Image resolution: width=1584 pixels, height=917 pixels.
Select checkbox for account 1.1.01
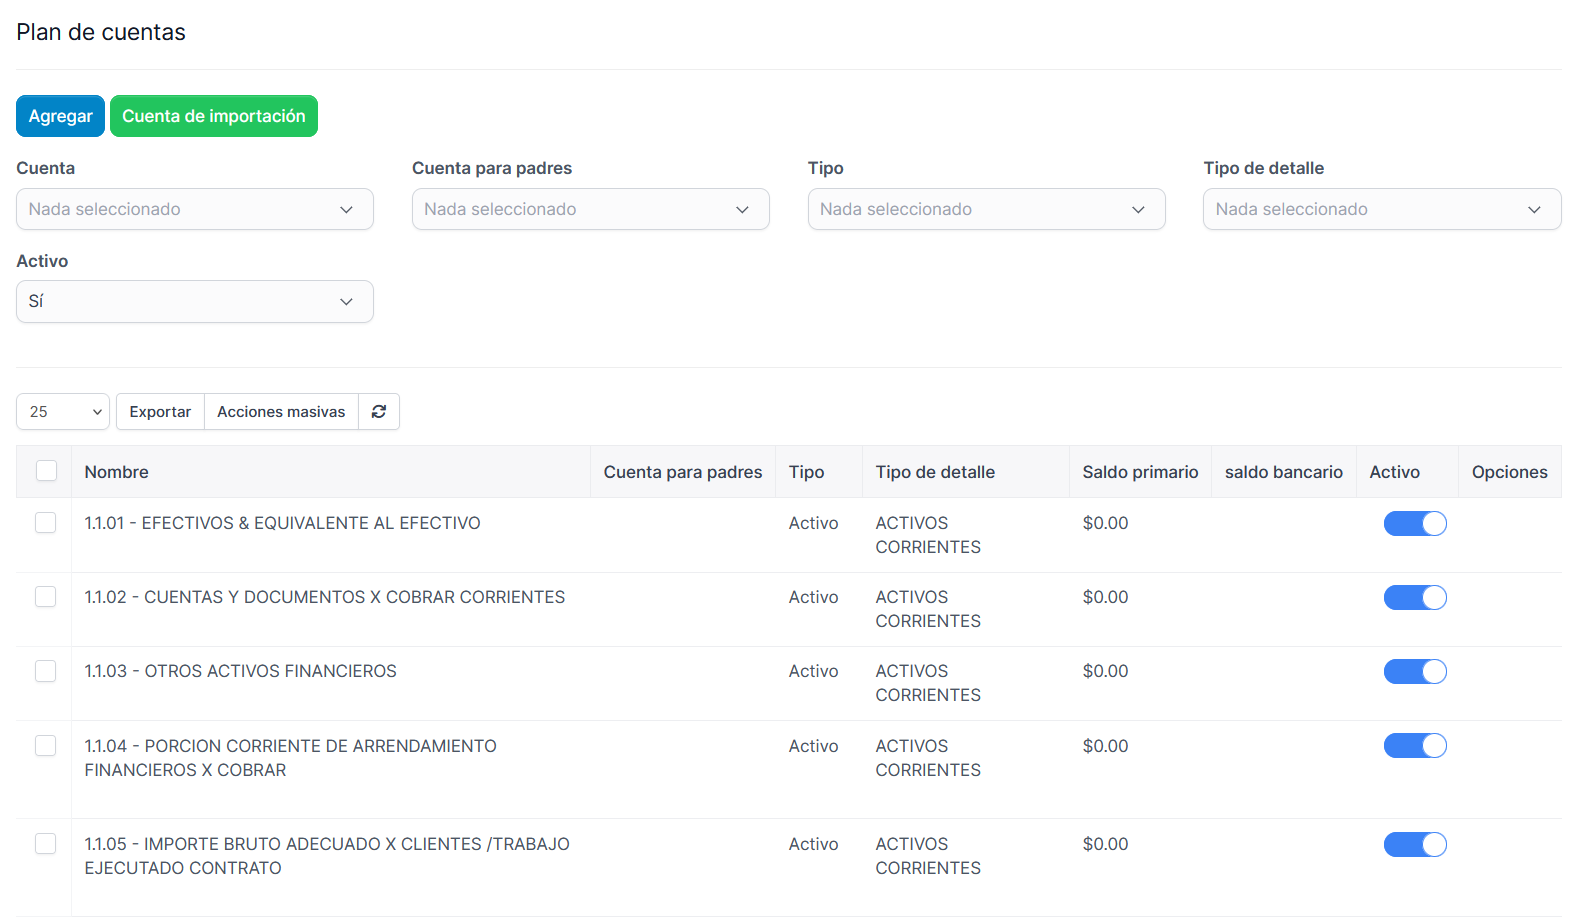click(46, 523)
